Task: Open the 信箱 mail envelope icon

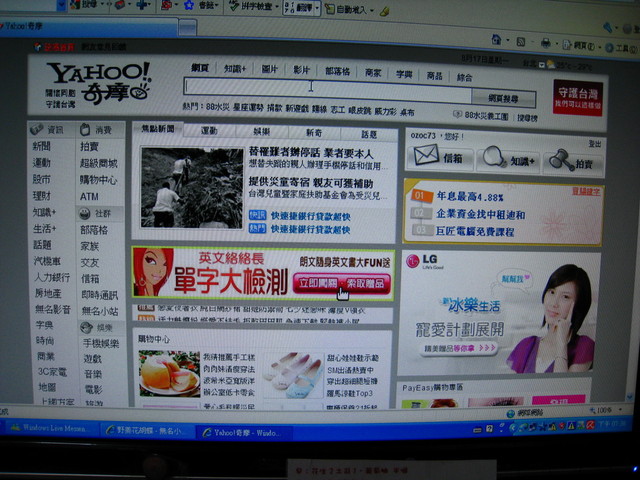Action: pyautogui.click(x=426, y=156)
